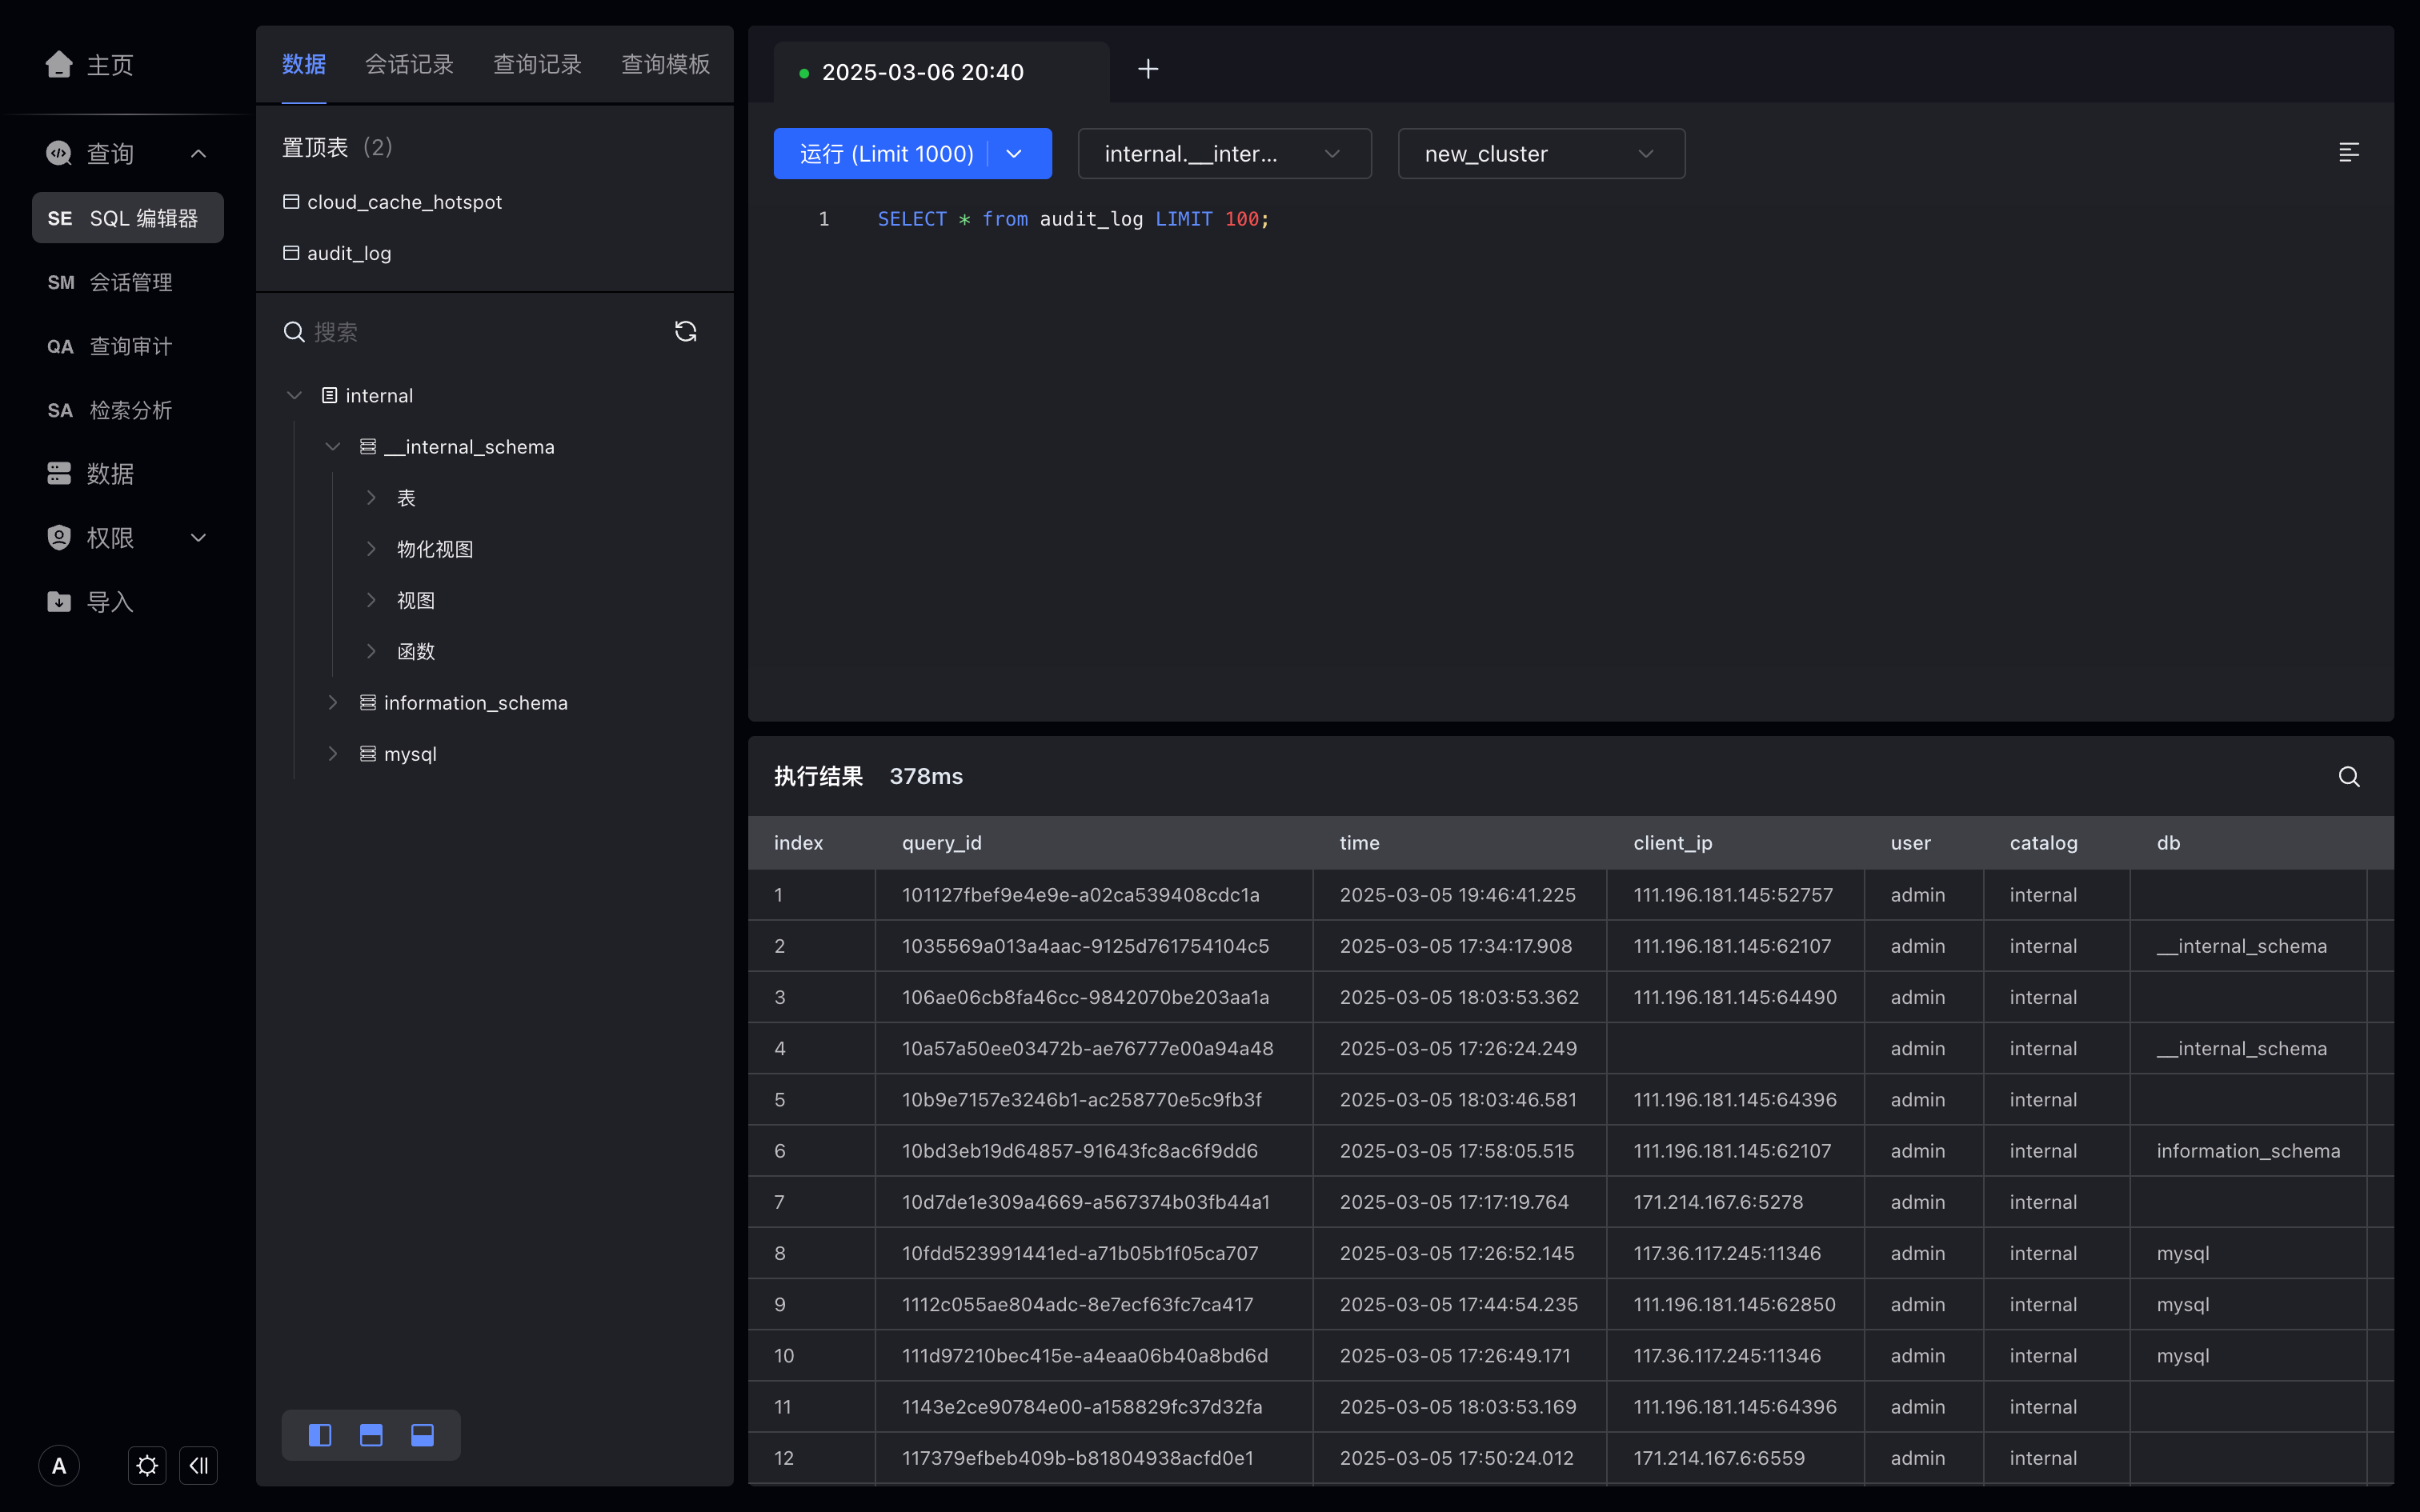Open 会话管理 in sidebar
The width and height of the screenshot is (2420, 1512).
128,282
